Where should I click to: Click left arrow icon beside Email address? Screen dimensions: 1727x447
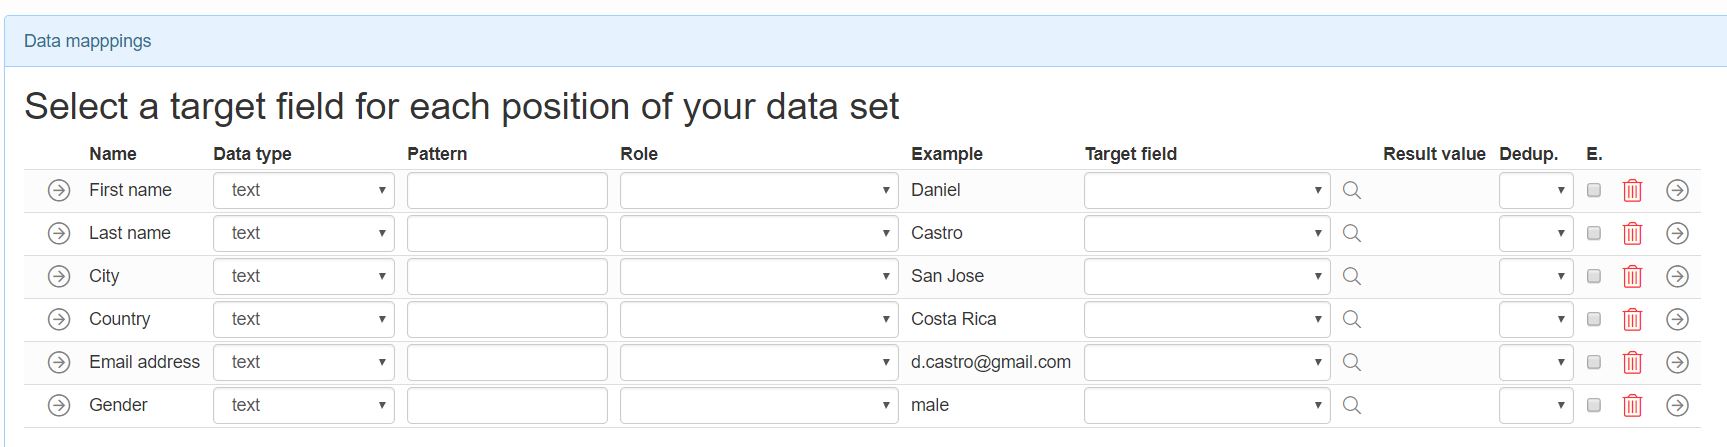[x=59, y=362]
